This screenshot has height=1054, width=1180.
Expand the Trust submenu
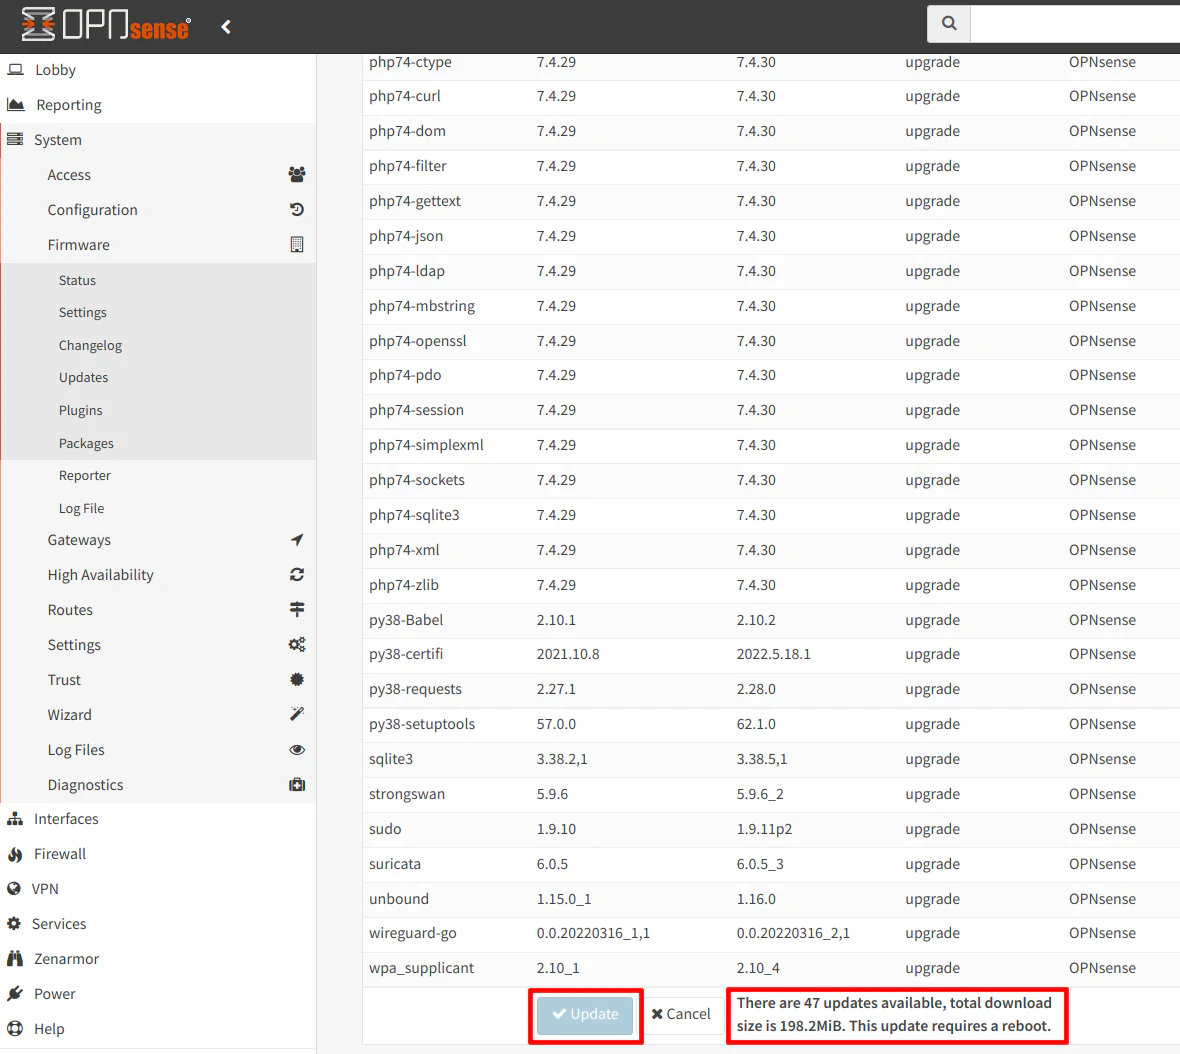64,680
